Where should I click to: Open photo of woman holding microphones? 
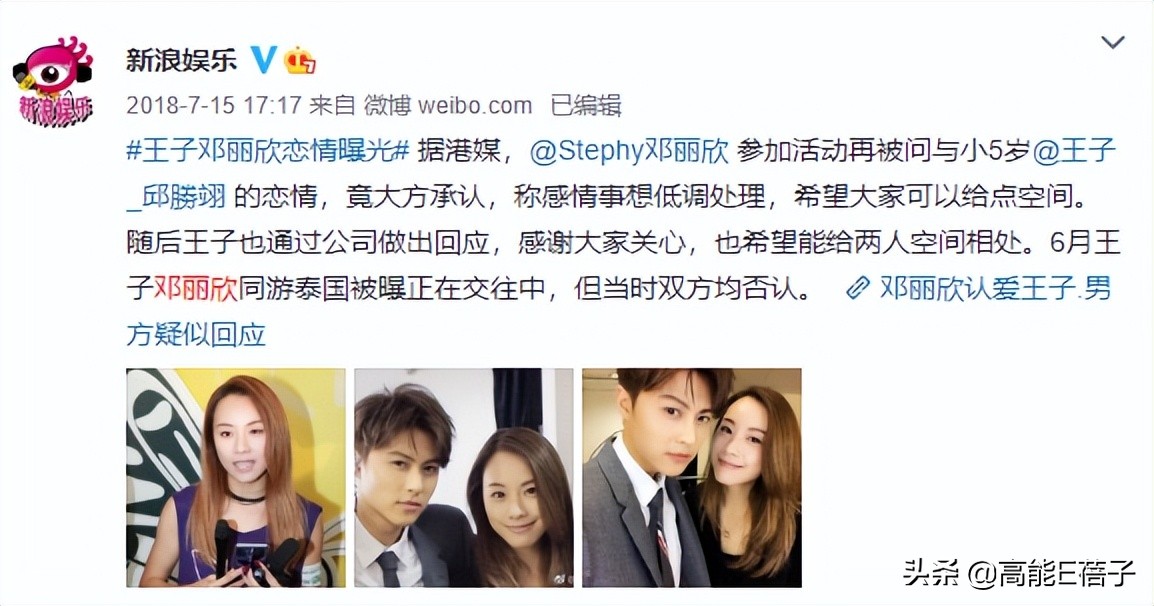(236, 477)
